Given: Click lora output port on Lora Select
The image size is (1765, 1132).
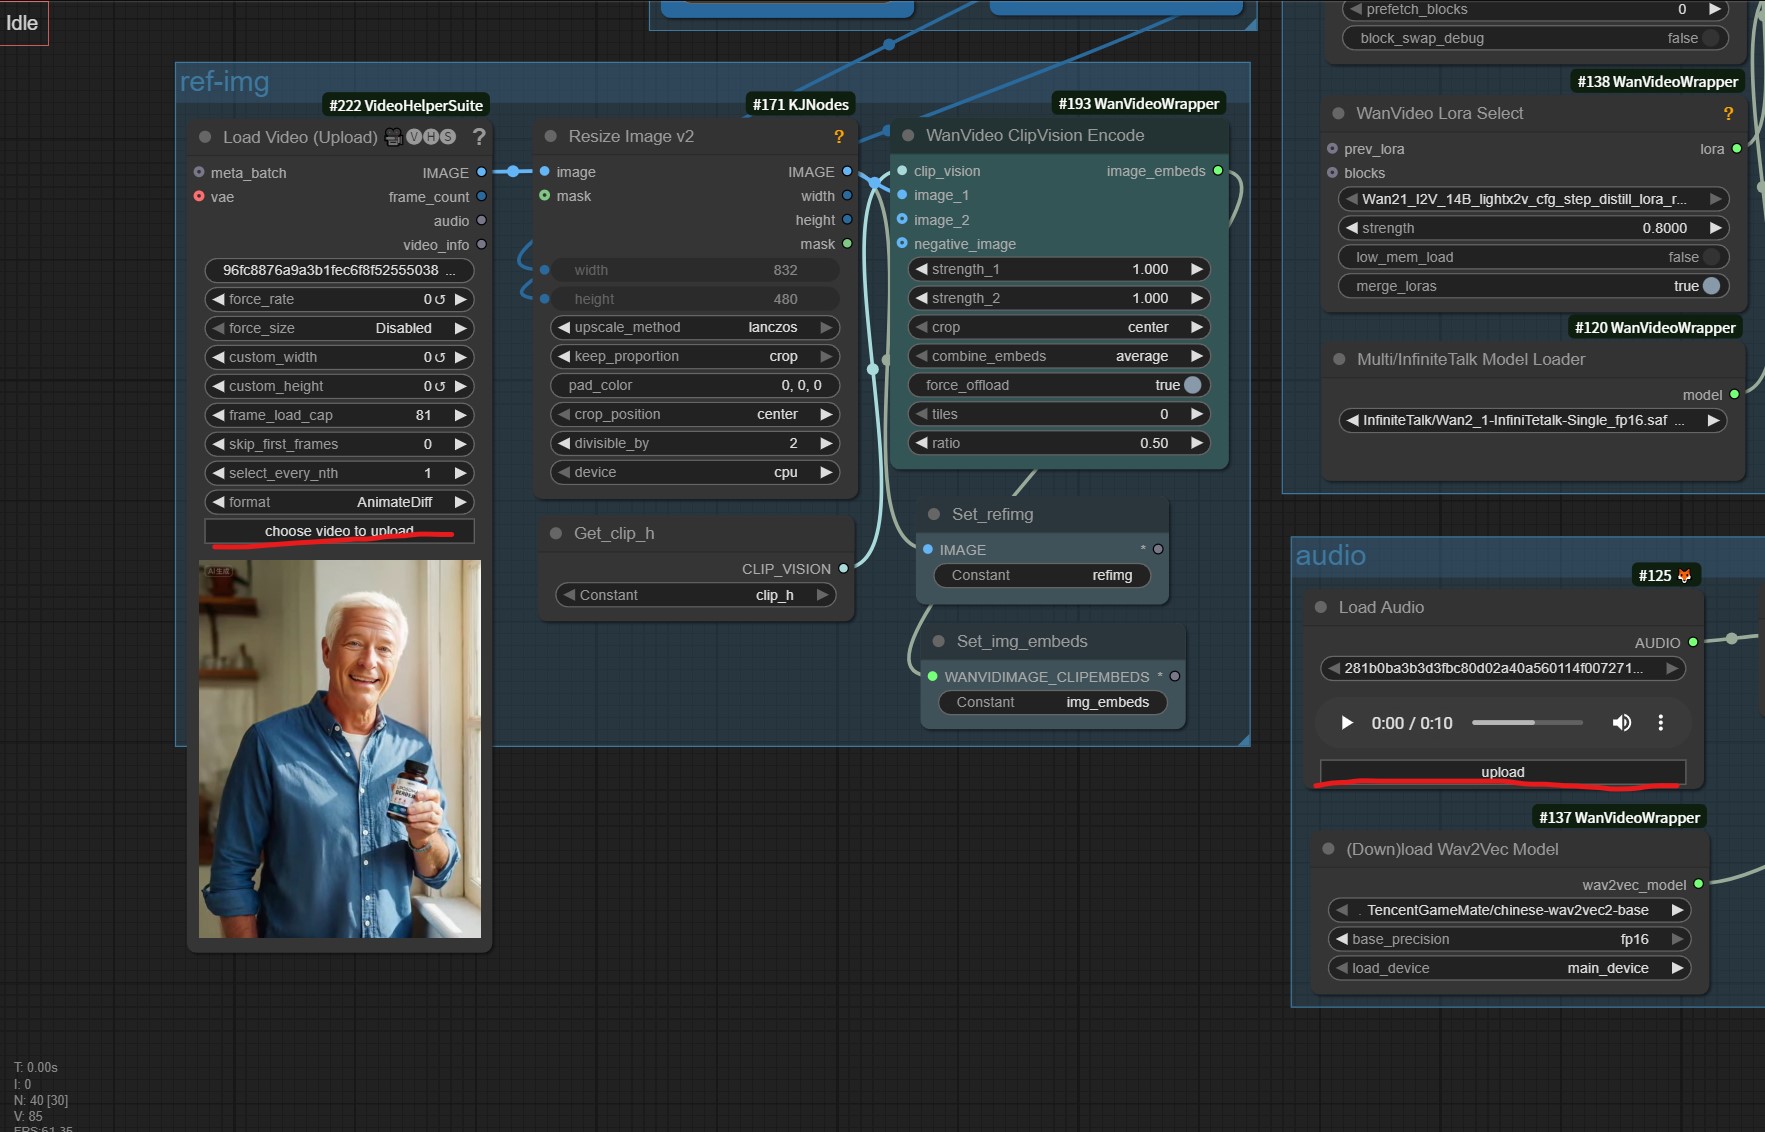Looking at the screenshot, I should [x=1737, y=149].
